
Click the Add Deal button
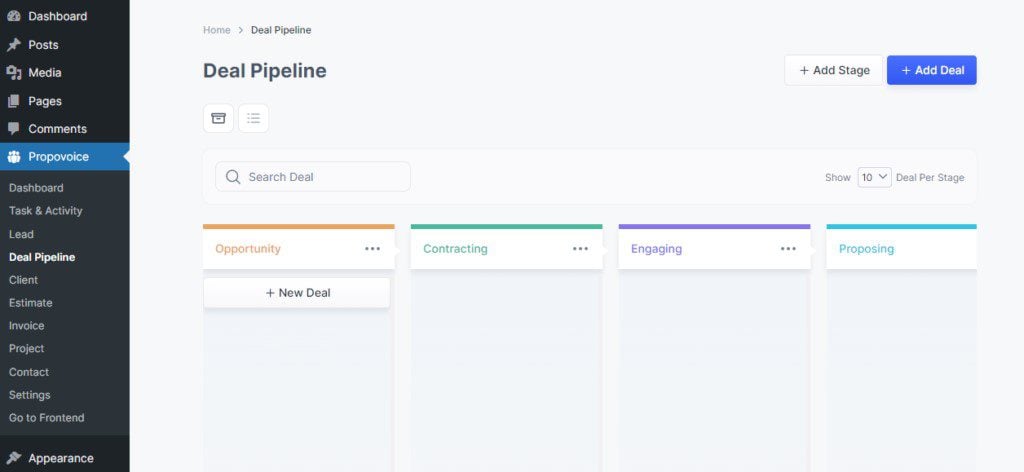931,70
